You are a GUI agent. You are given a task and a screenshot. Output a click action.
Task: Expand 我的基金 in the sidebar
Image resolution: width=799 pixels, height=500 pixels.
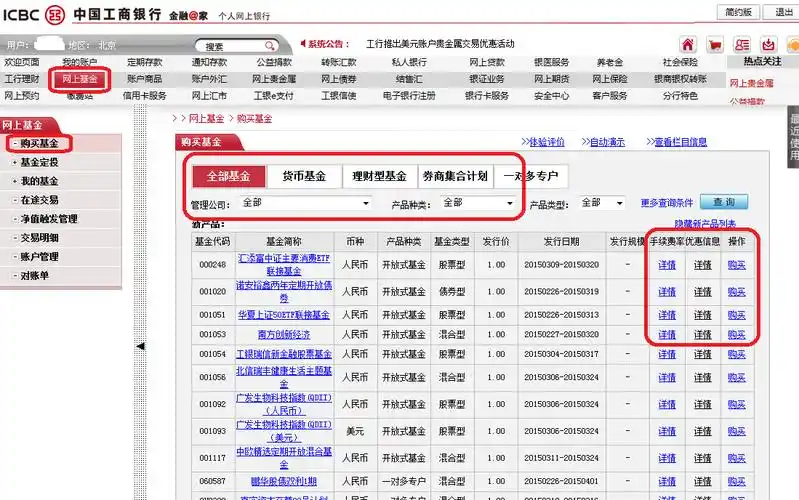click(39, 181)
